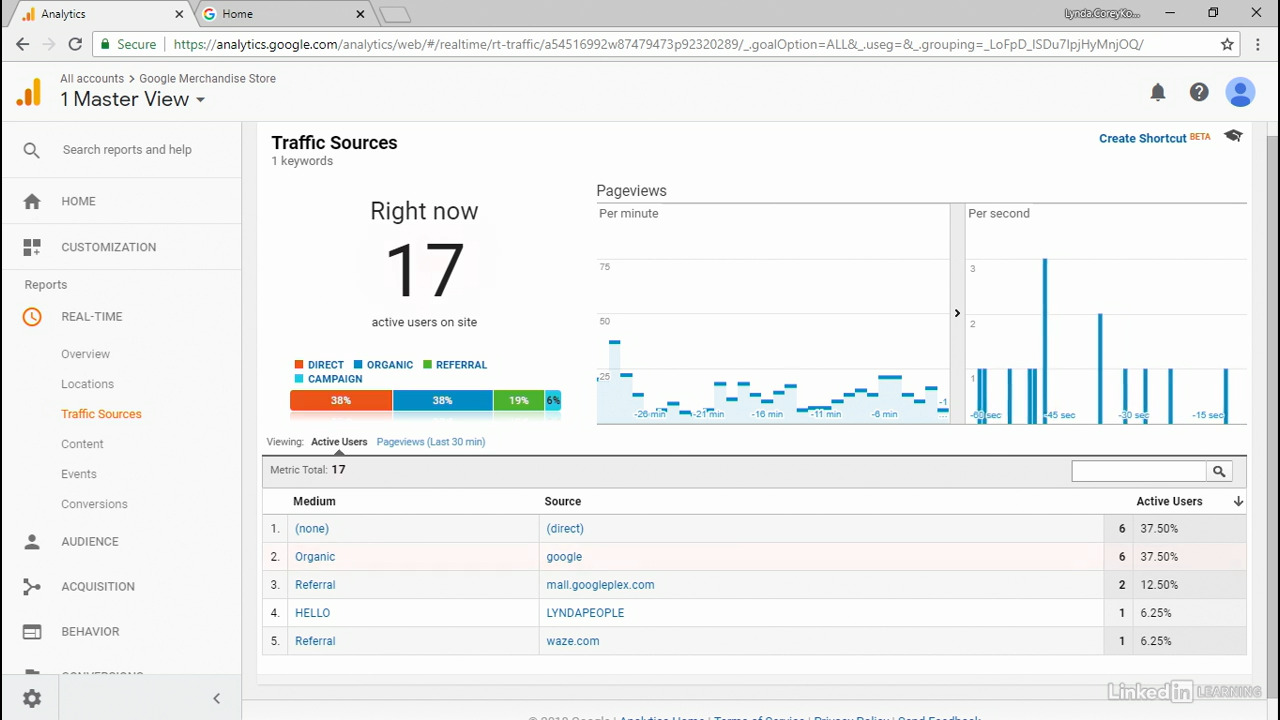Reload the page with the refresh icon
This screenshot has height=720, width=1280.
75,44
